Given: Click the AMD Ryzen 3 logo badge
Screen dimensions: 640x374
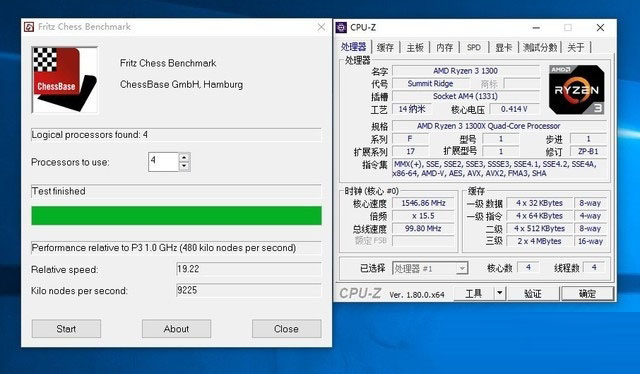Looking at the screenshot, I should click(576, 89).
